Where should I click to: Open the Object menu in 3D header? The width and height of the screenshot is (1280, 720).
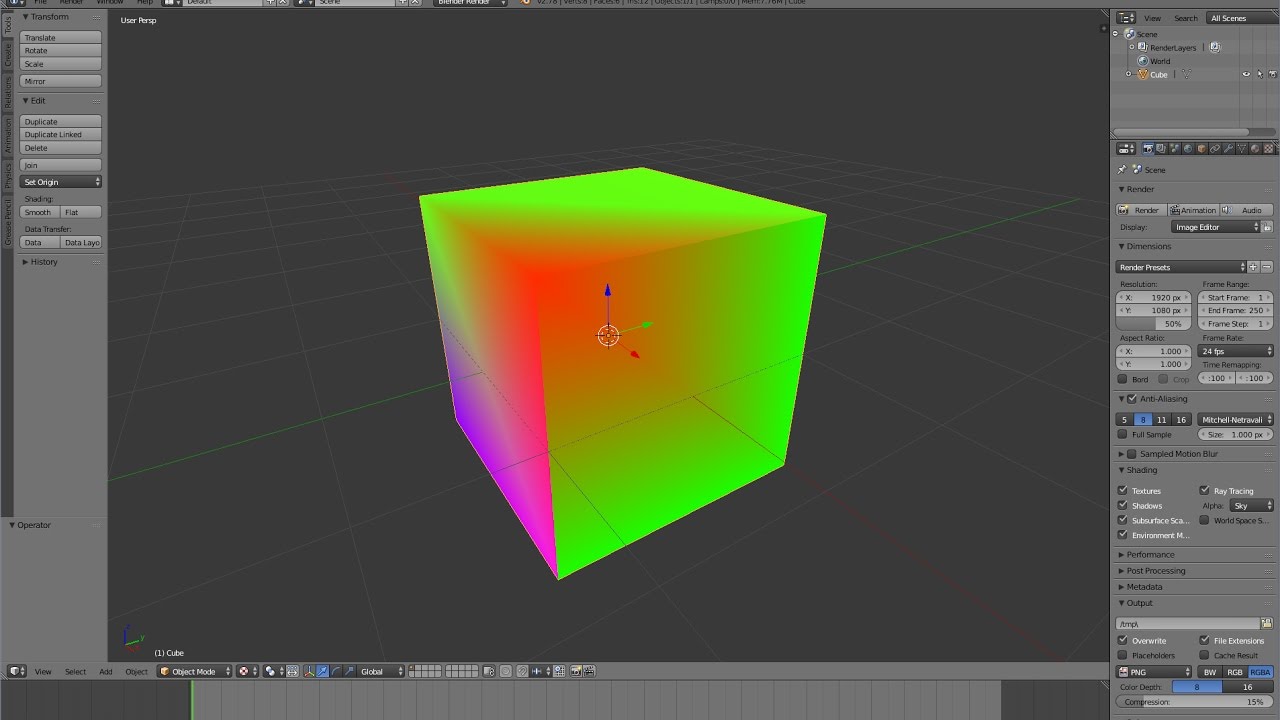pyautogui.click(x=136, y=672)
